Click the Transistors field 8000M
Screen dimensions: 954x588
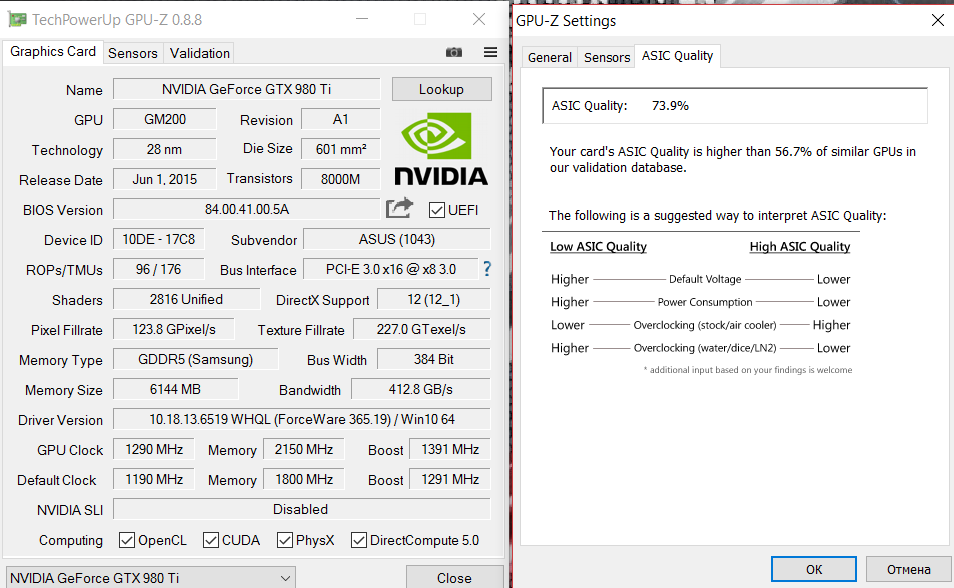pyautogui.click(x=341, y=180)
